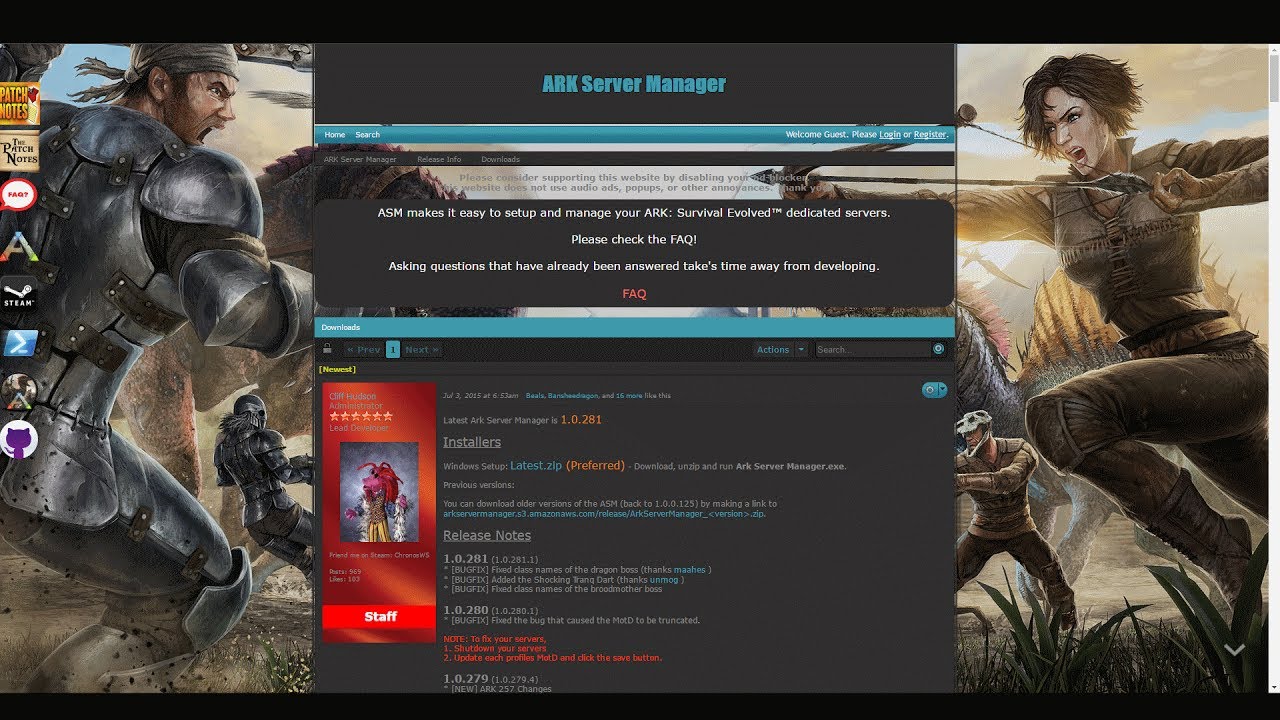Click the round ARK avatar sidebar icon
The height and width of the screenshot is (720, 1280).
click(x=19, y=392)
